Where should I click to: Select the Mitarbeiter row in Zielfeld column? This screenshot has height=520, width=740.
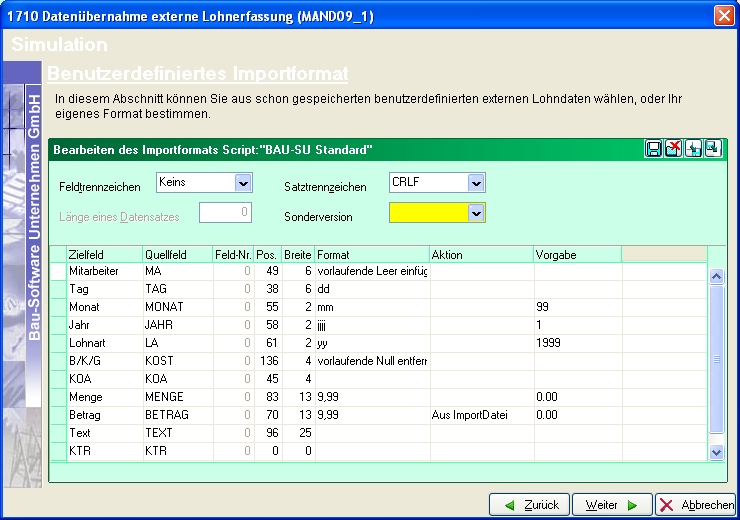(x=103, y=271)
